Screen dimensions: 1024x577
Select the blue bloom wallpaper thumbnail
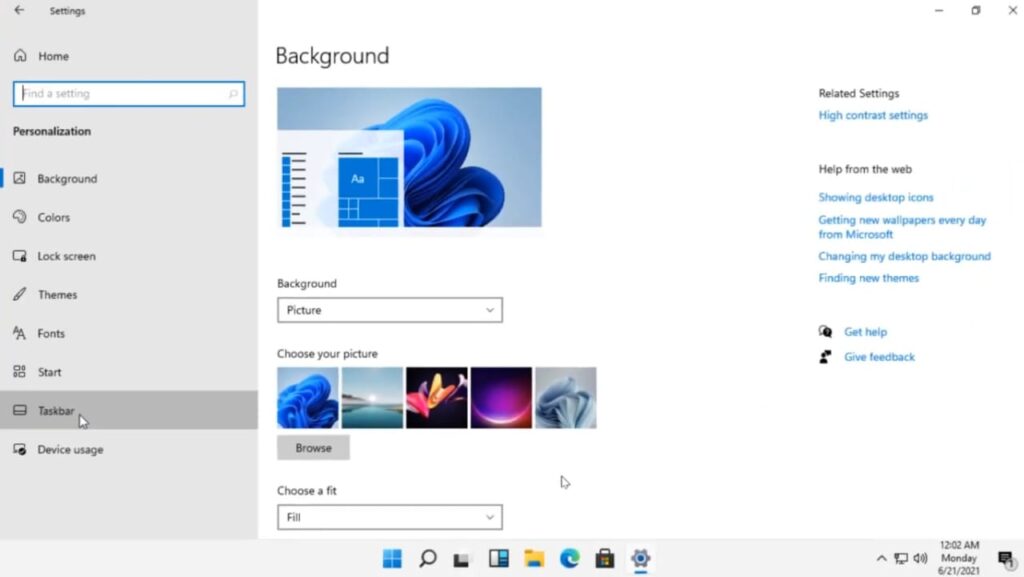(x=308, y=398)
